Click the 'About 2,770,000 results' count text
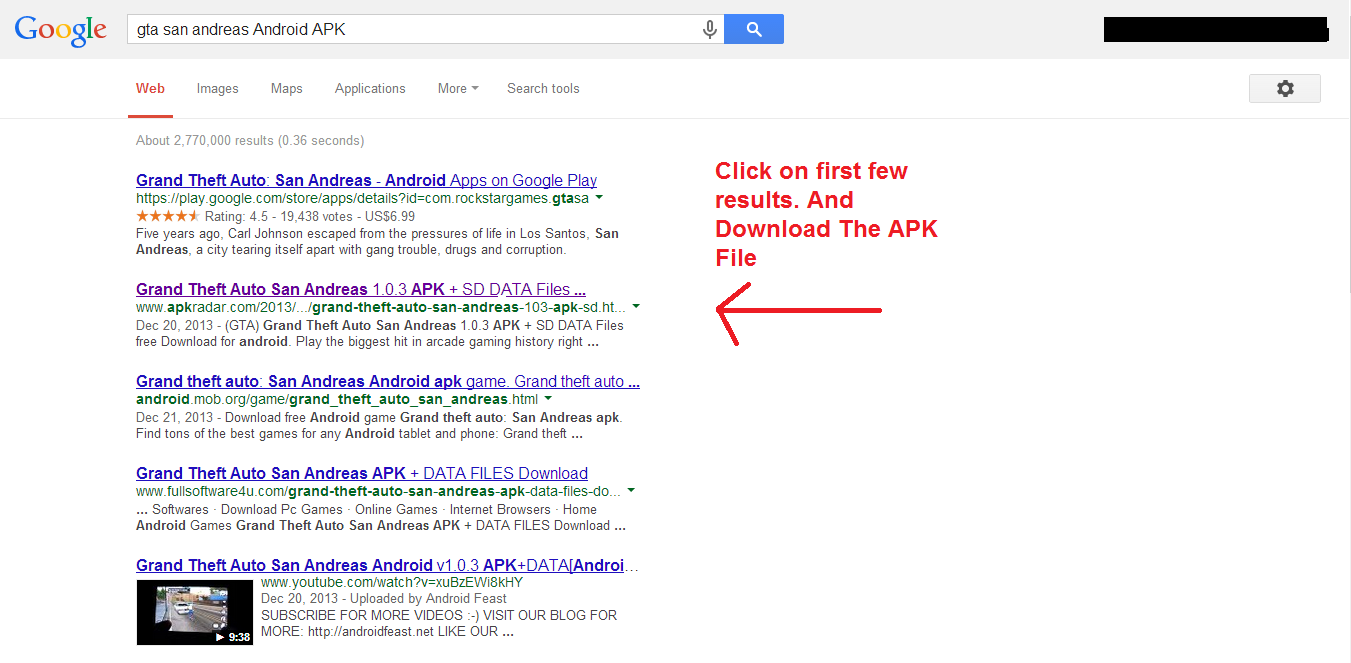Image resolution: width=1351 pixels, height=663 pixels. (250, 140)
